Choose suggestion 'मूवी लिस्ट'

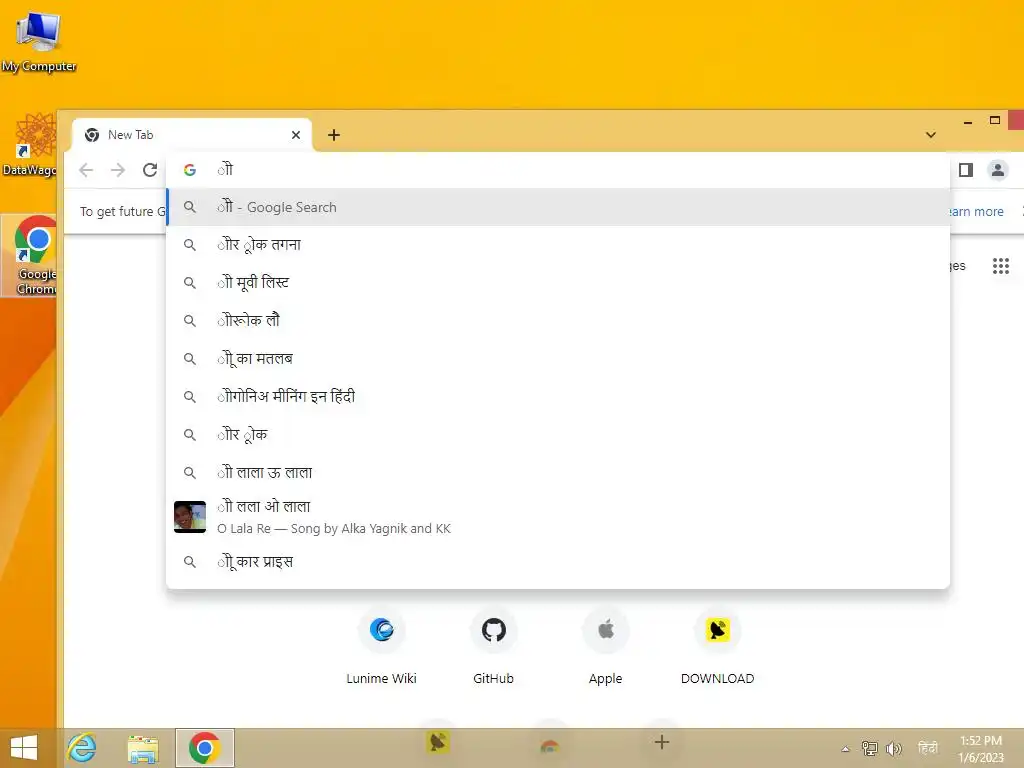tap(558, 283)
